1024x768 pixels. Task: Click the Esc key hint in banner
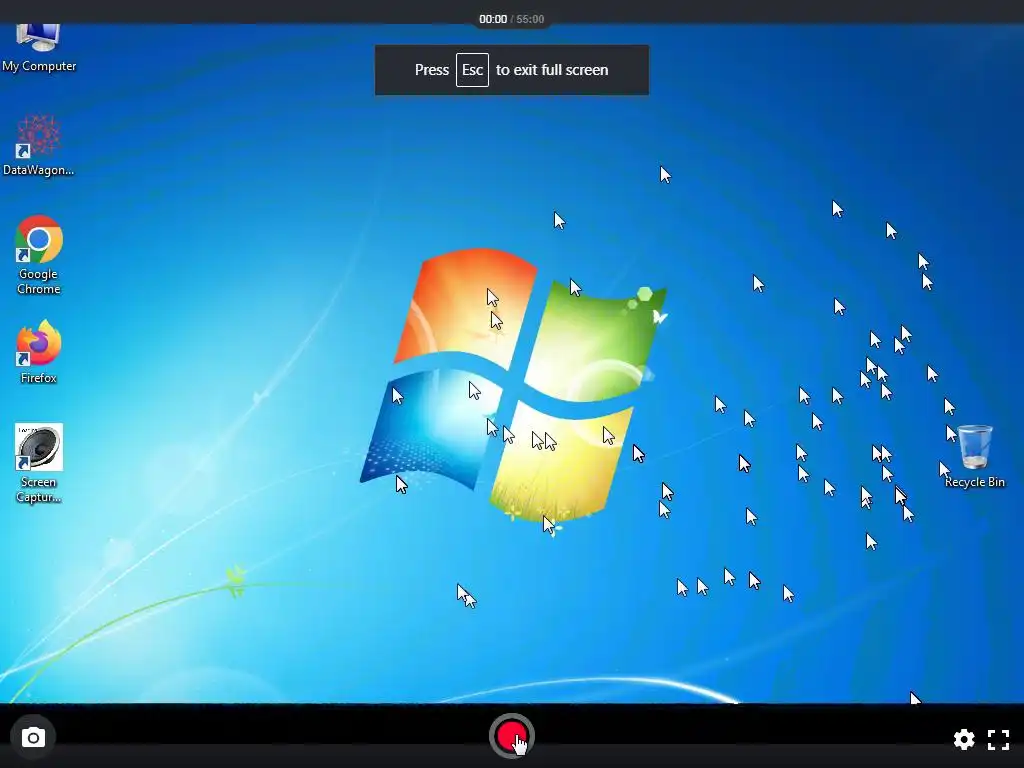pyautogui.click(x=472, y=70)
